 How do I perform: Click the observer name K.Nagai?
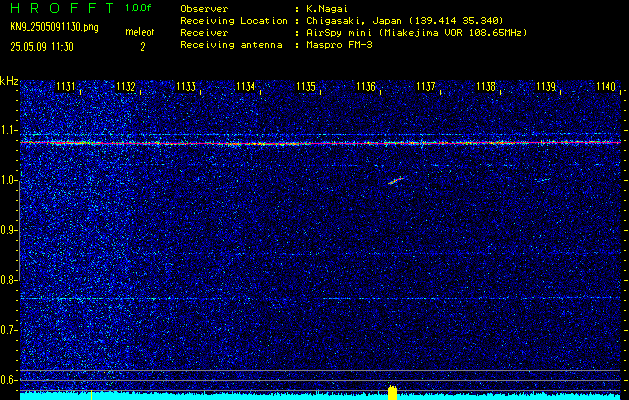pos(327,9)
